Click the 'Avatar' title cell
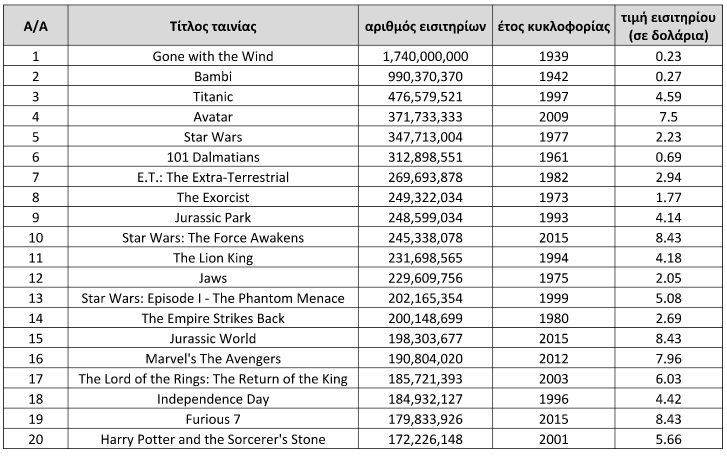The width and height of the screenshot is (727, 456). (212, 117)
